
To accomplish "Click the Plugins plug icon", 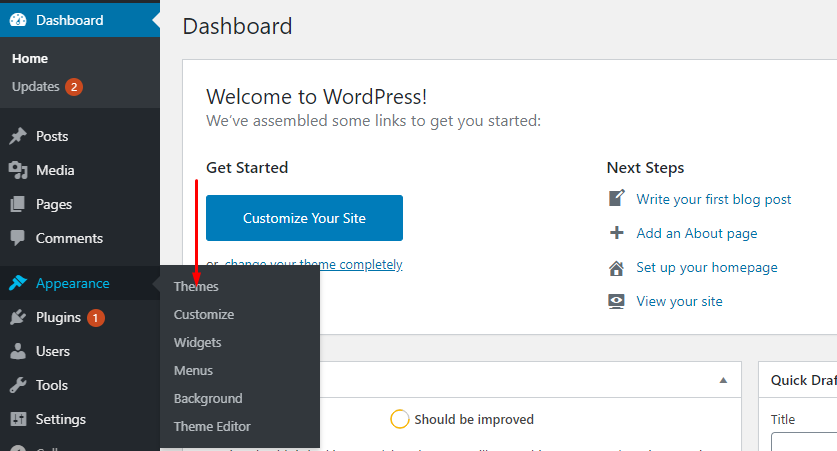I will [x=18, y=317].
